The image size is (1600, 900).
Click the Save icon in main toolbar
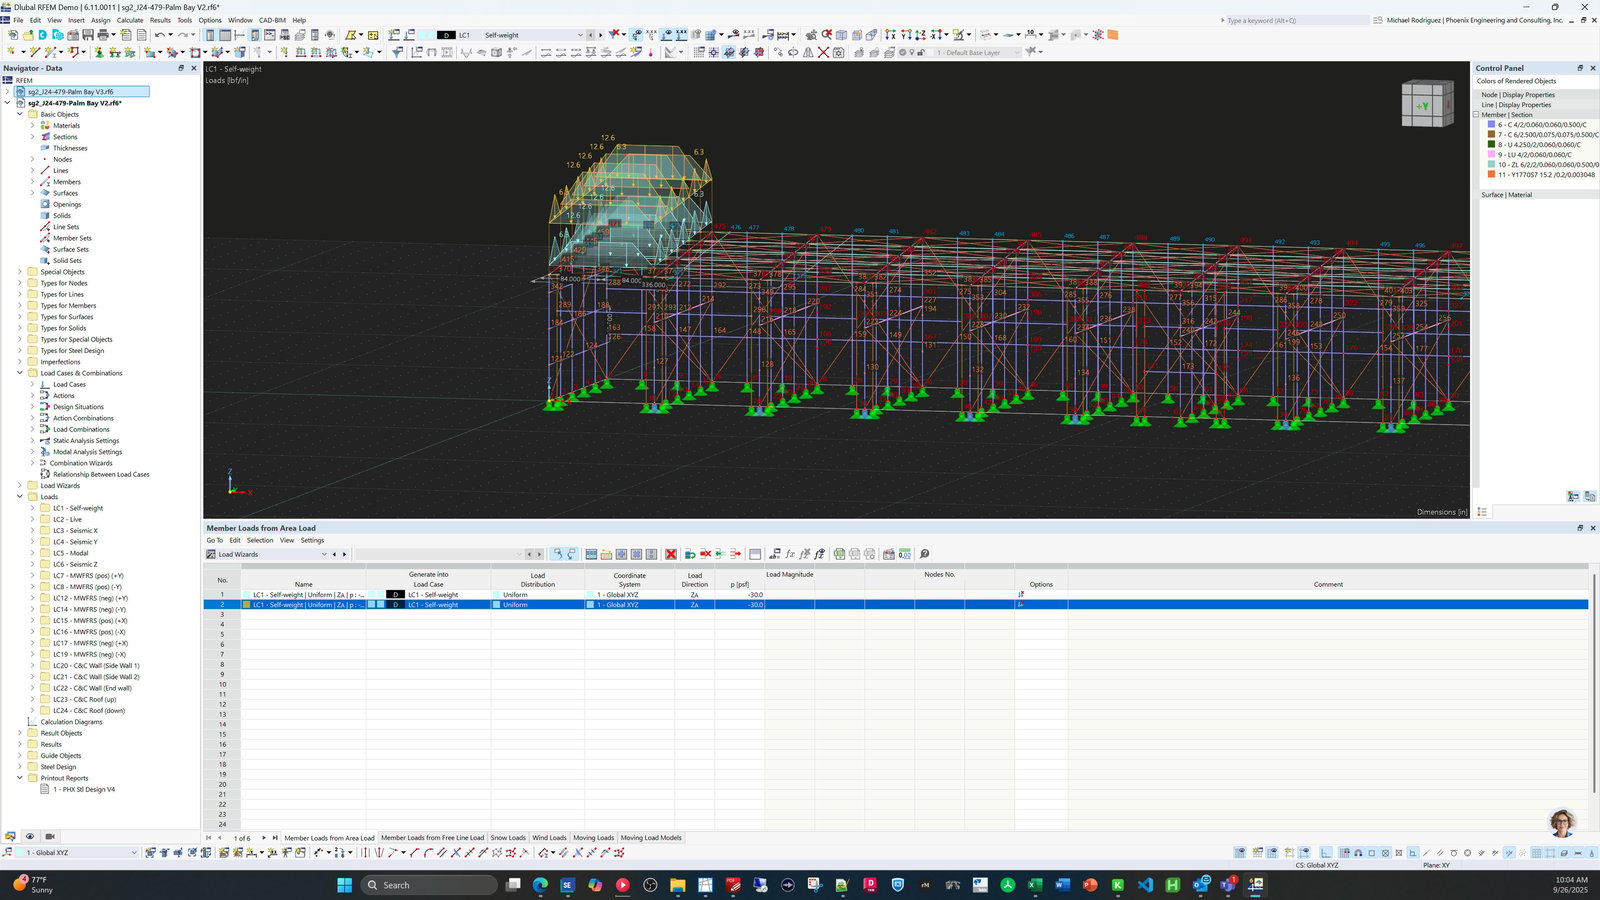coord(88,35)
